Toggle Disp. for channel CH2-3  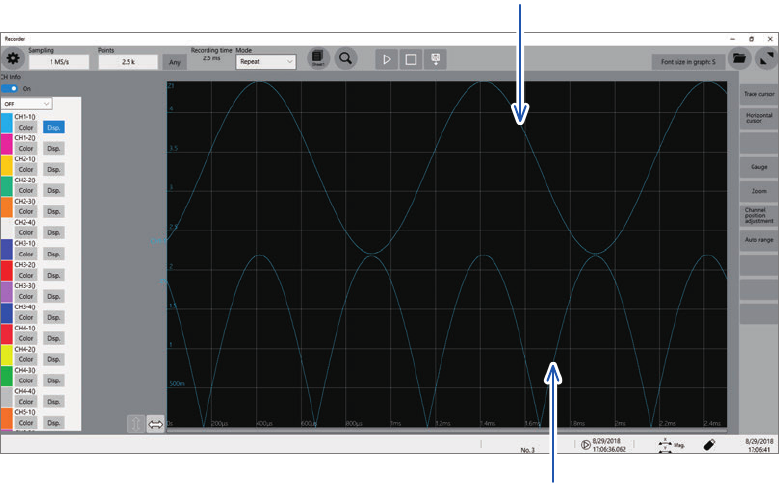(54, 211)
